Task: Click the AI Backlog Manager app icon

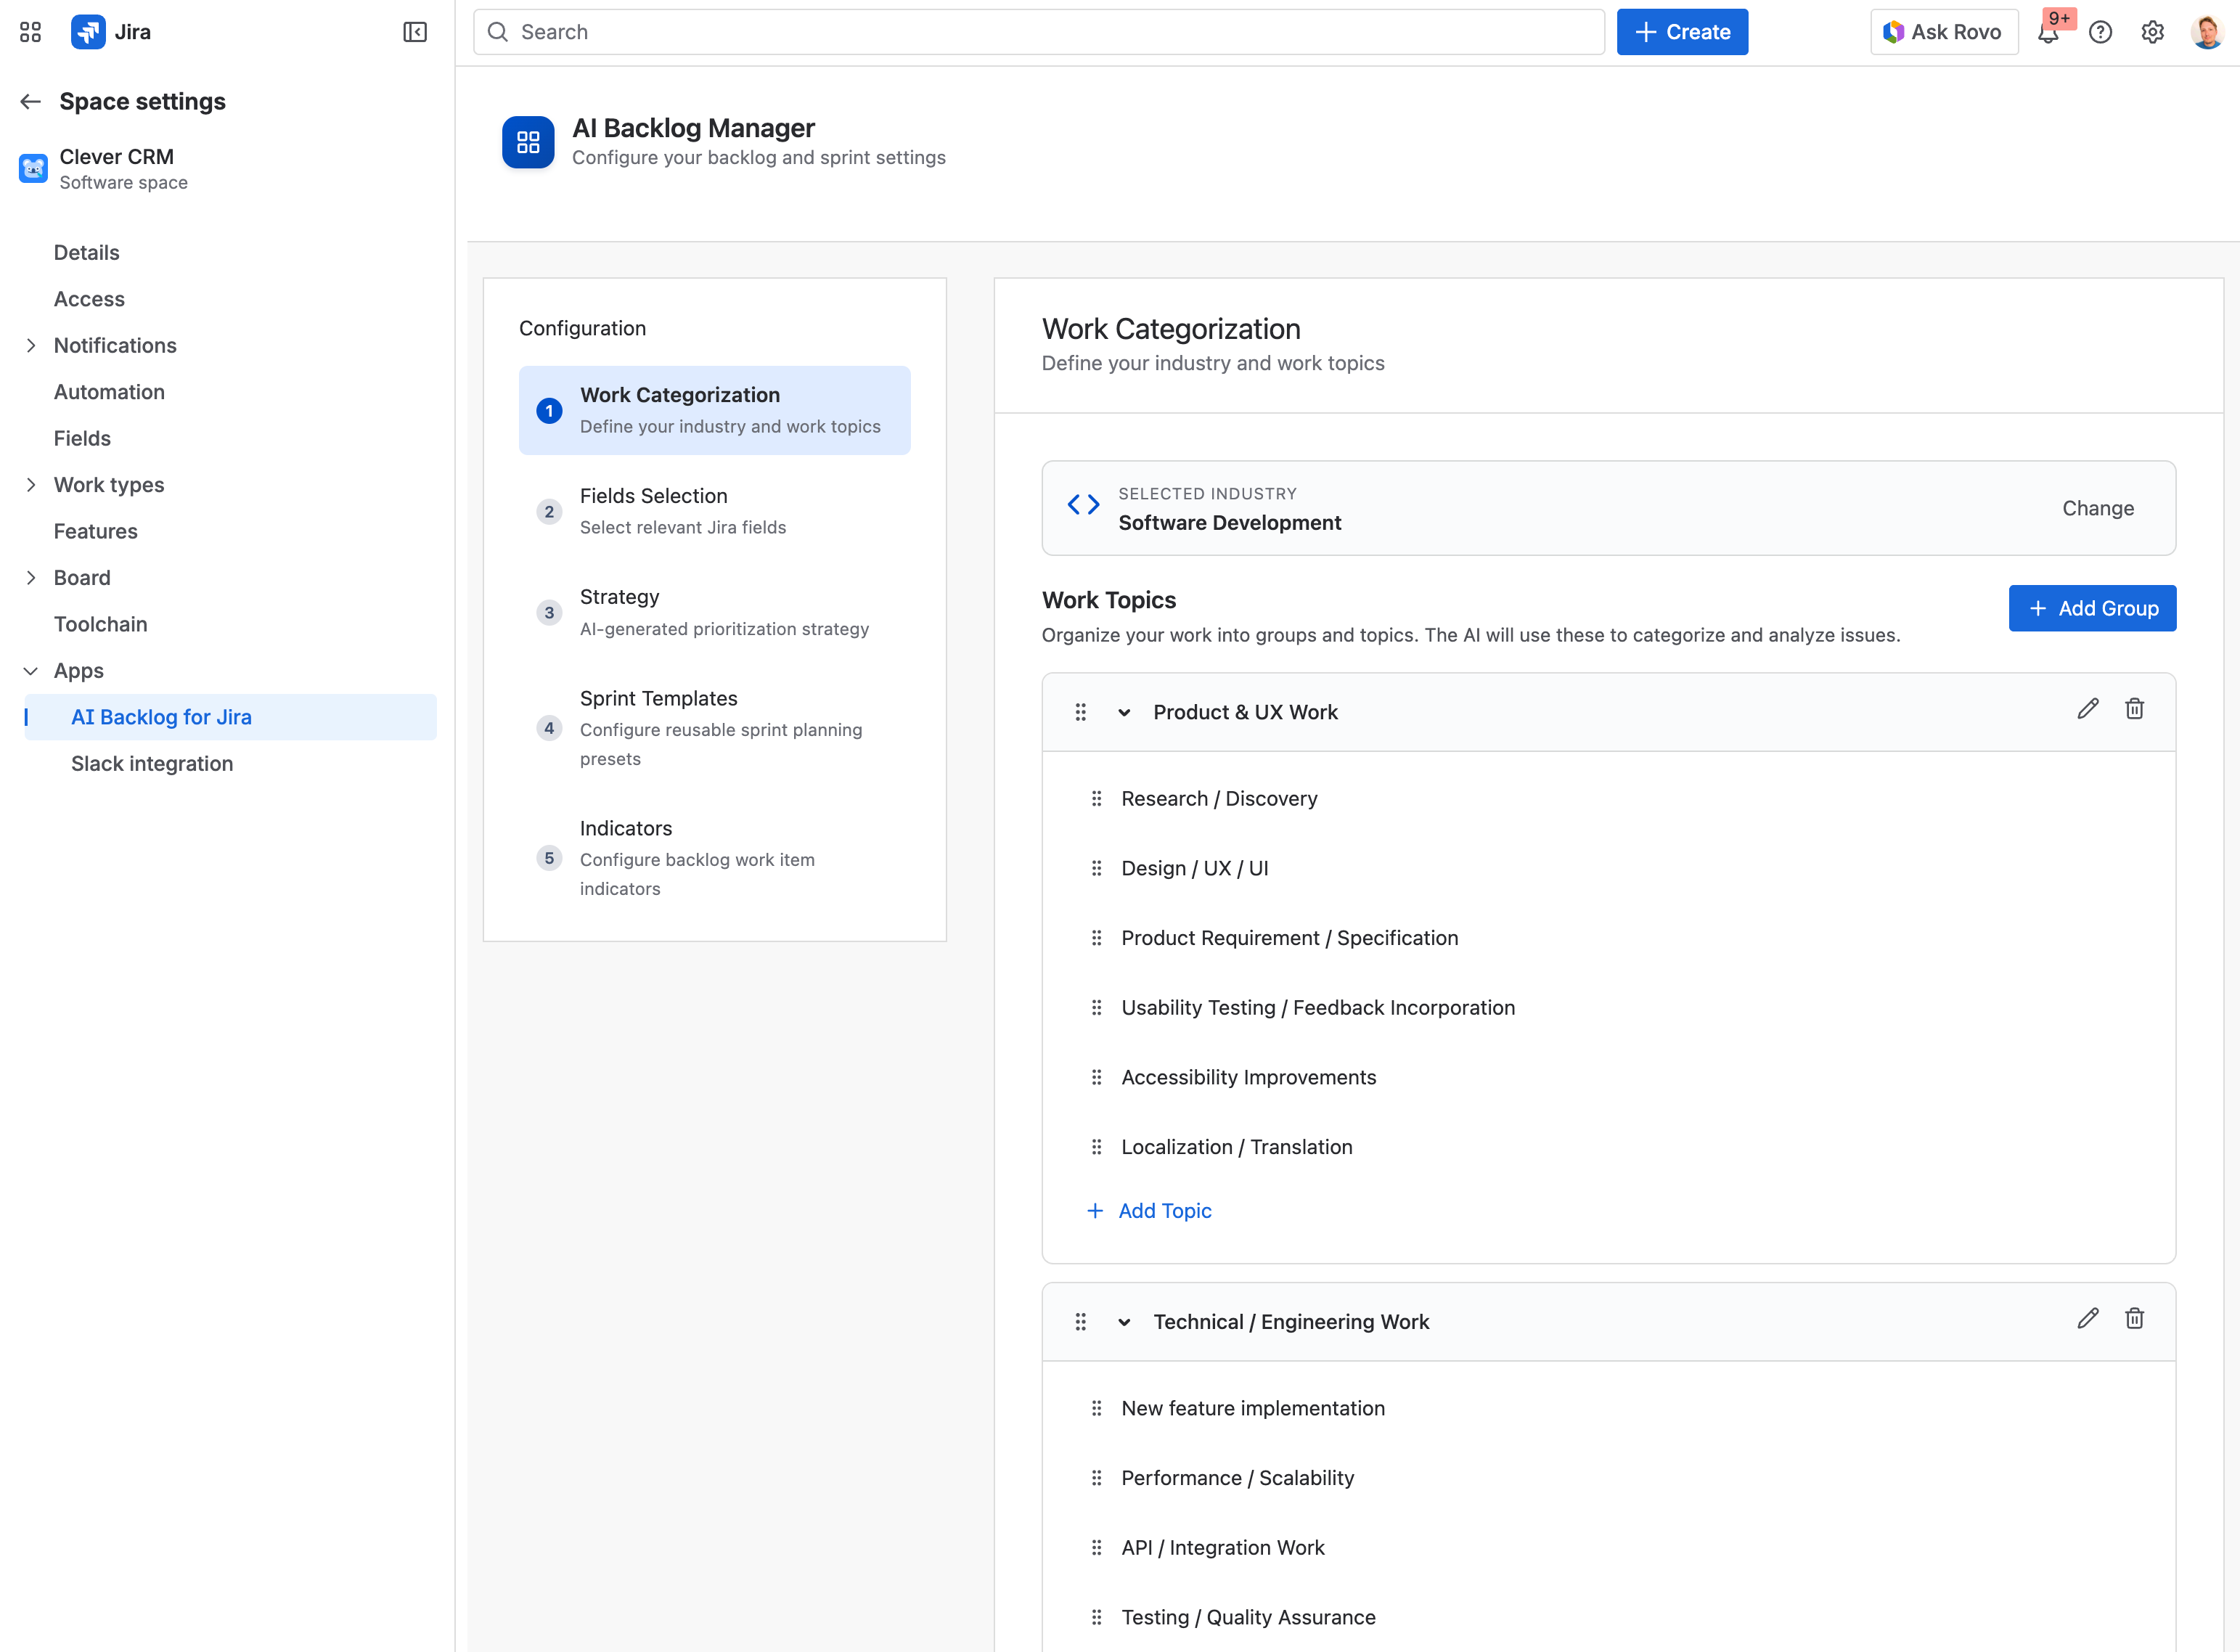Action: point(527,142)
